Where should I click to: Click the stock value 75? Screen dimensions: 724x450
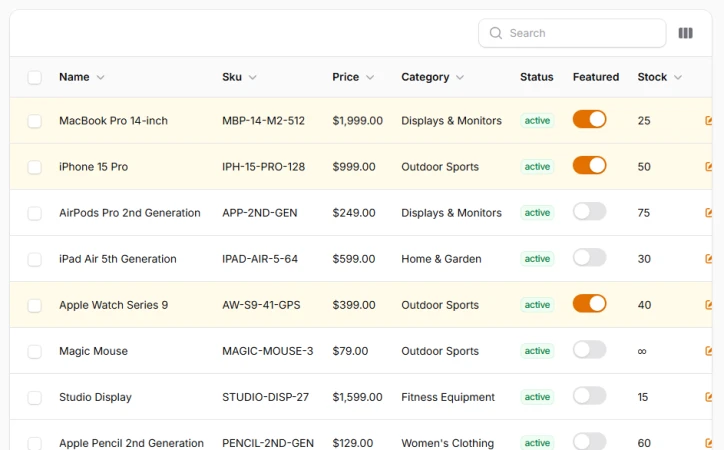point(644,213)
